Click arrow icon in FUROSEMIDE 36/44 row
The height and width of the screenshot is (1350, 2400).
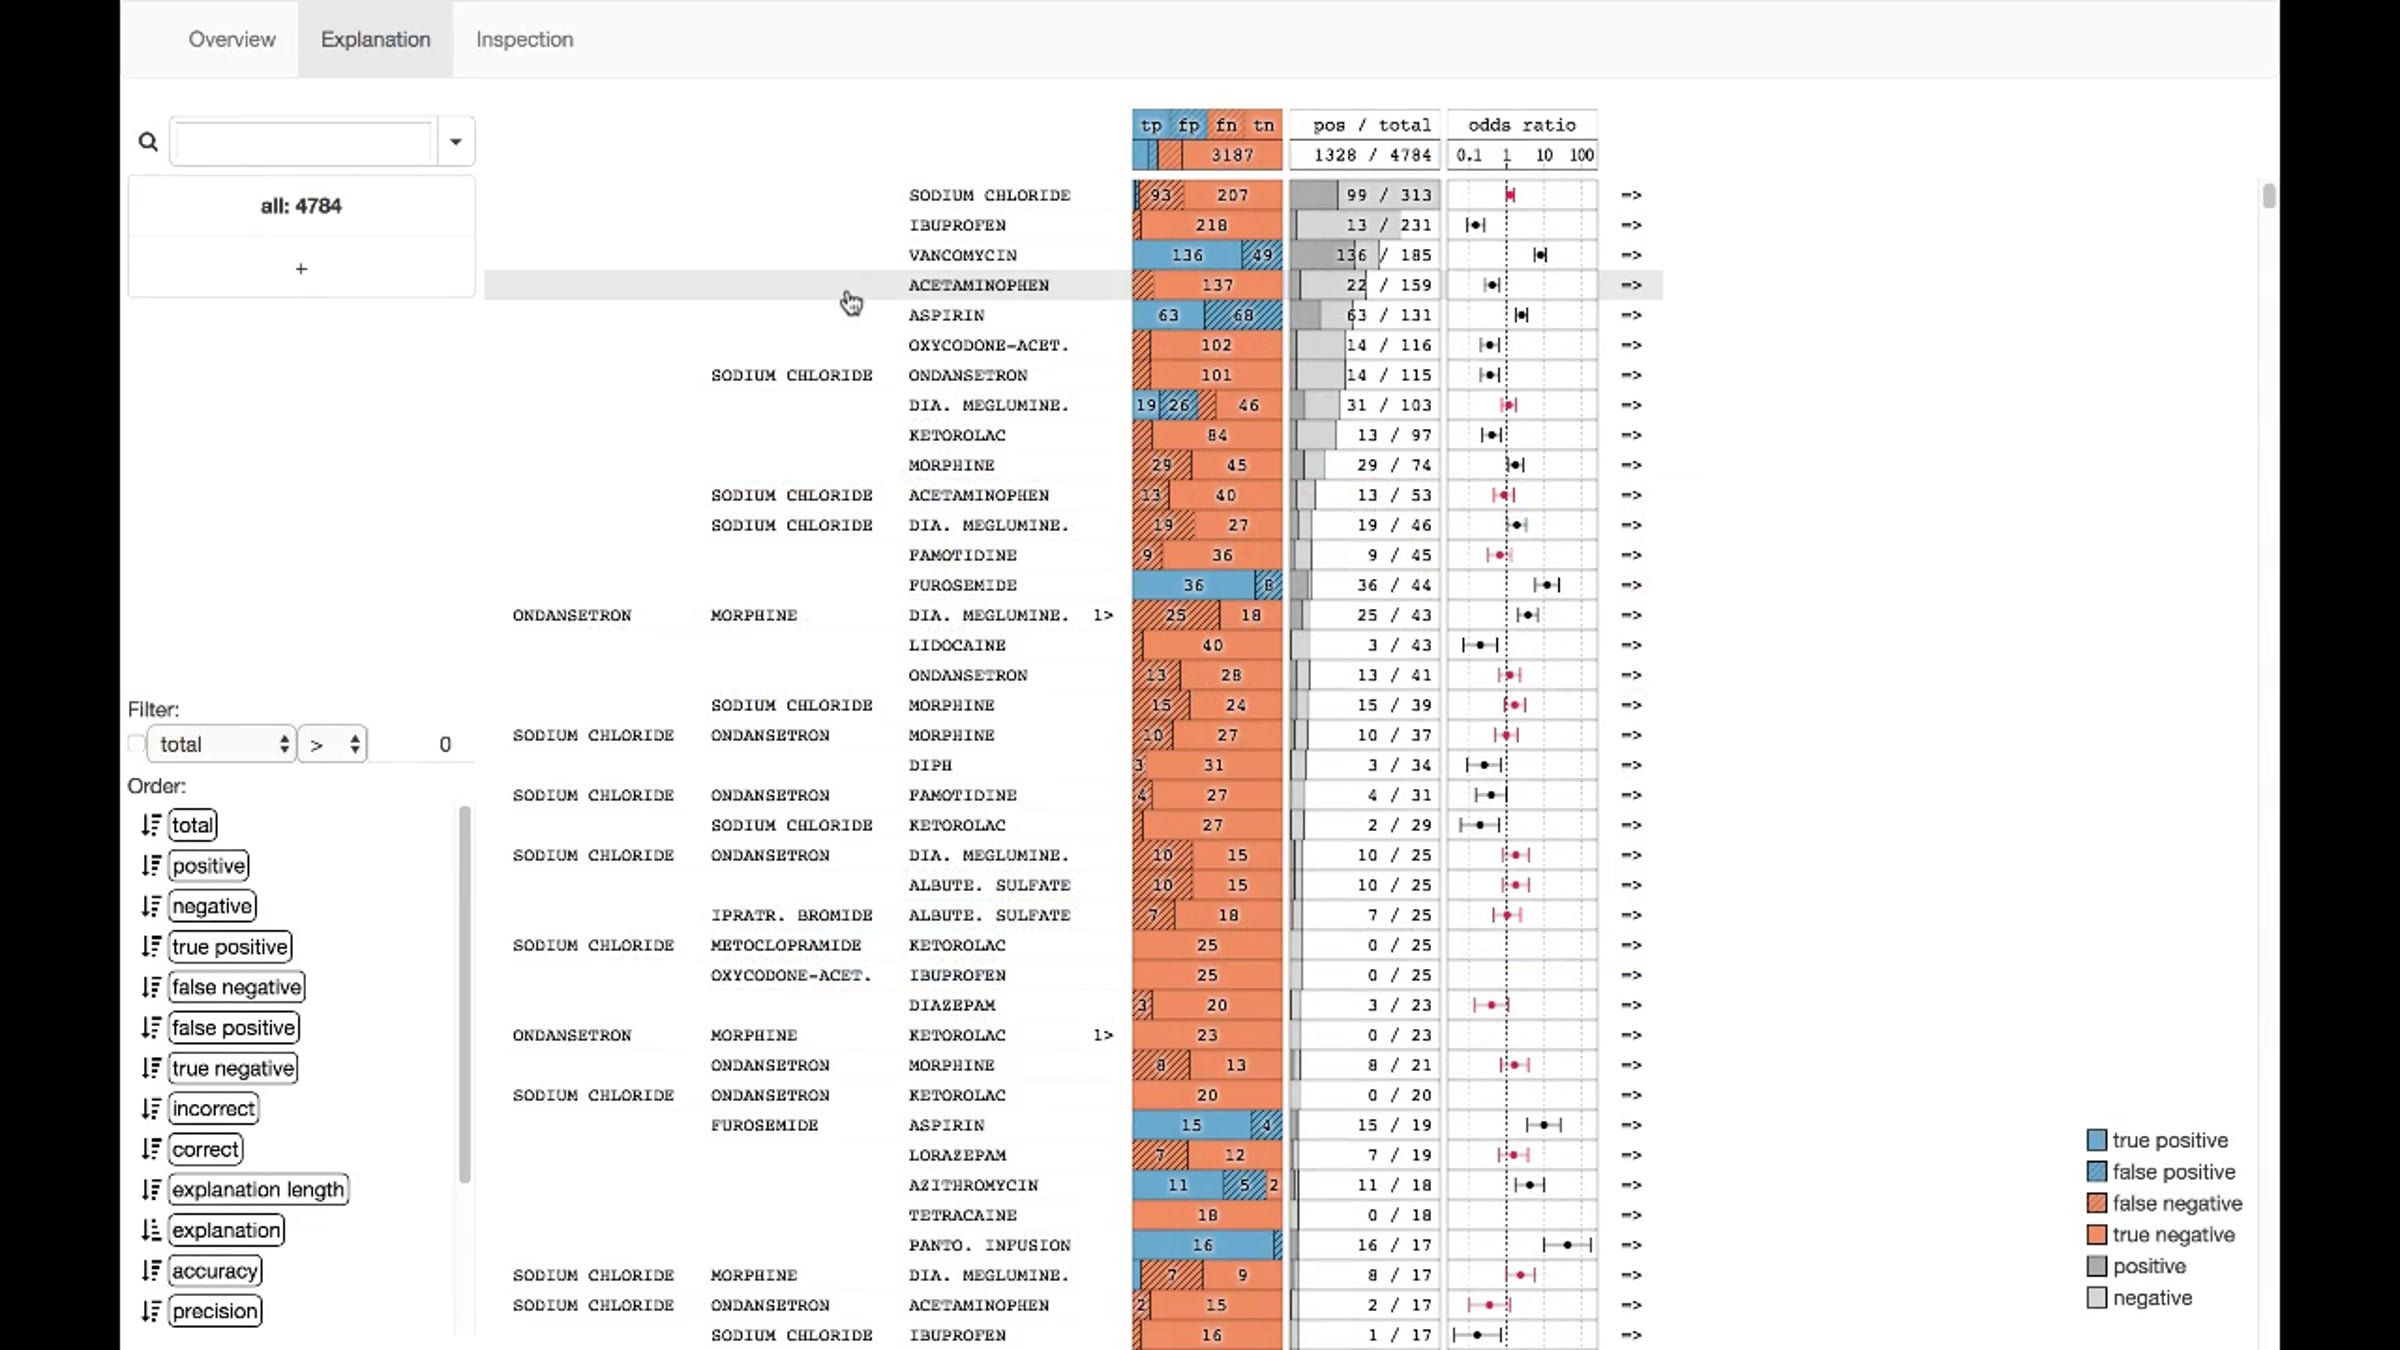pos(1631,585)
